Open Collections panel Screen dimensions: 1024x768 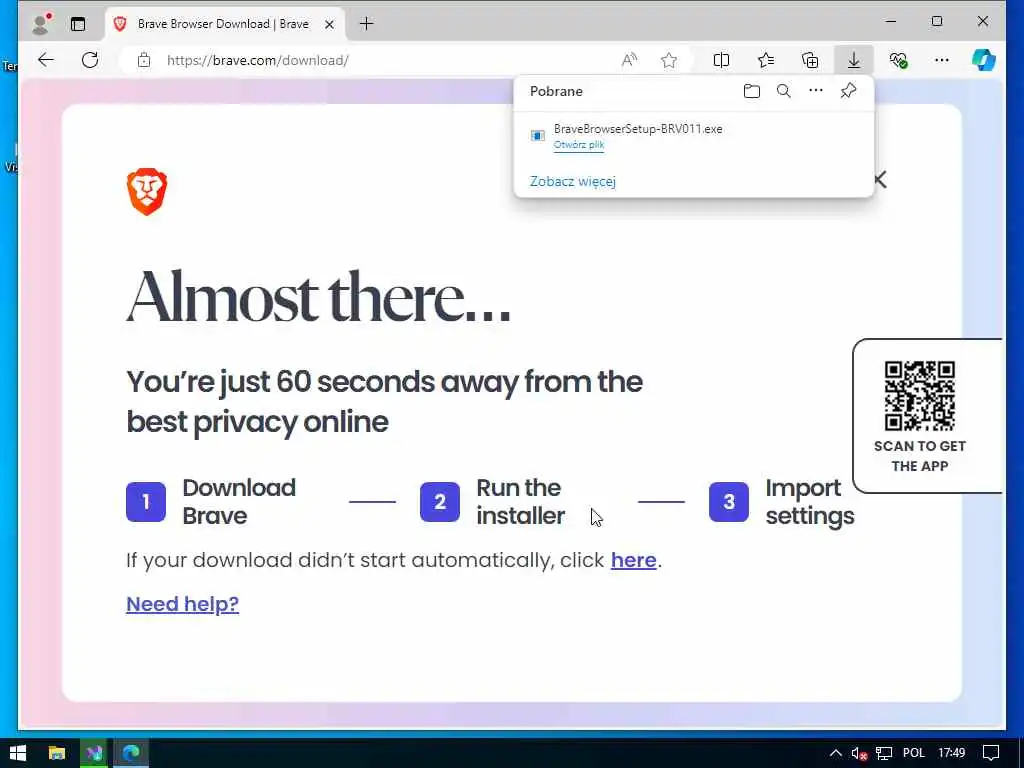click(x=810, y=60)
